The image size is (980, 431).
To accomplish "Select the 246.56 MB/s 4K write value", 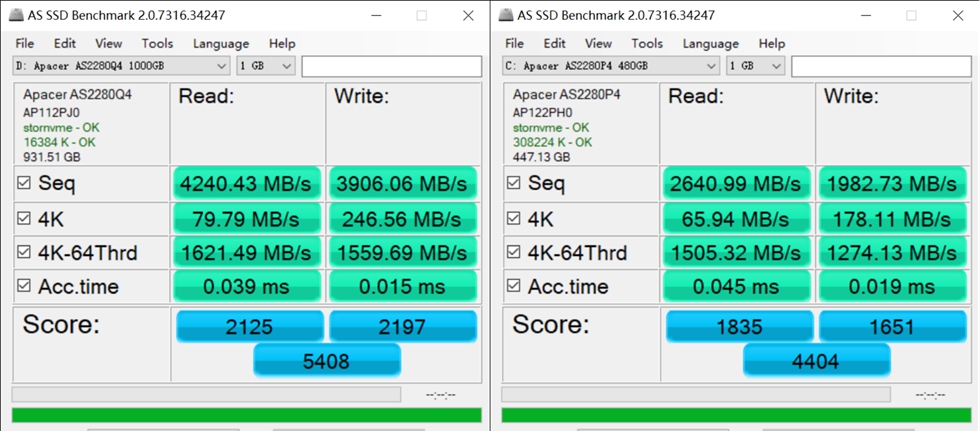I will click(402, 219).
